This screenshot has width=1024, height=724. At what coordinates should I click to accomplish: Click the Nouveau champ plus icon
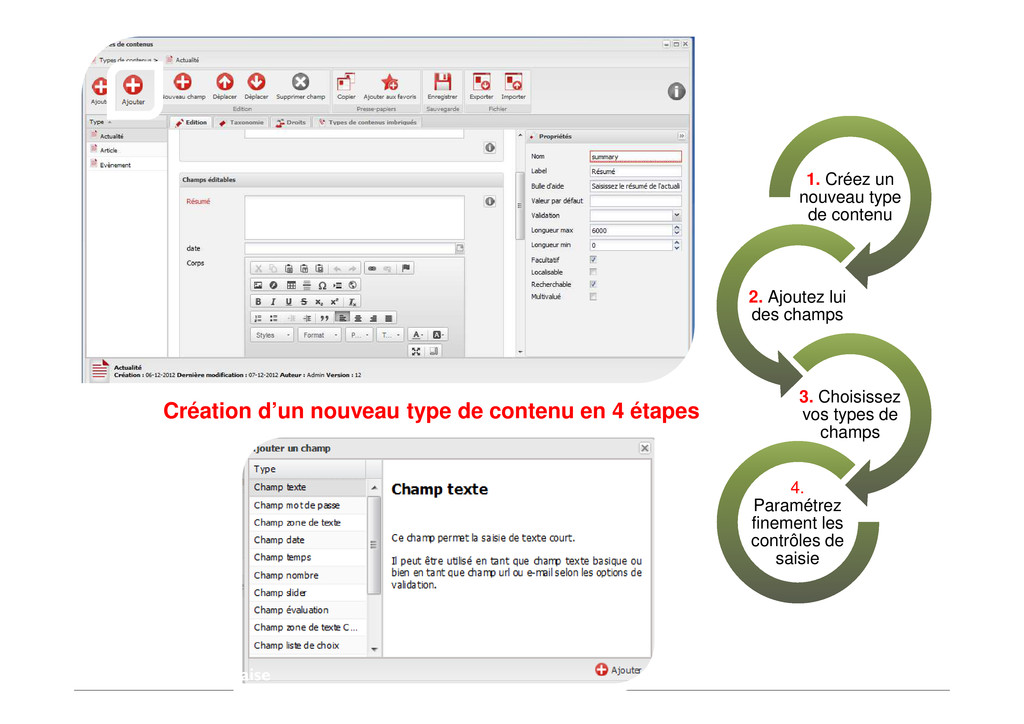coord(183,82)
